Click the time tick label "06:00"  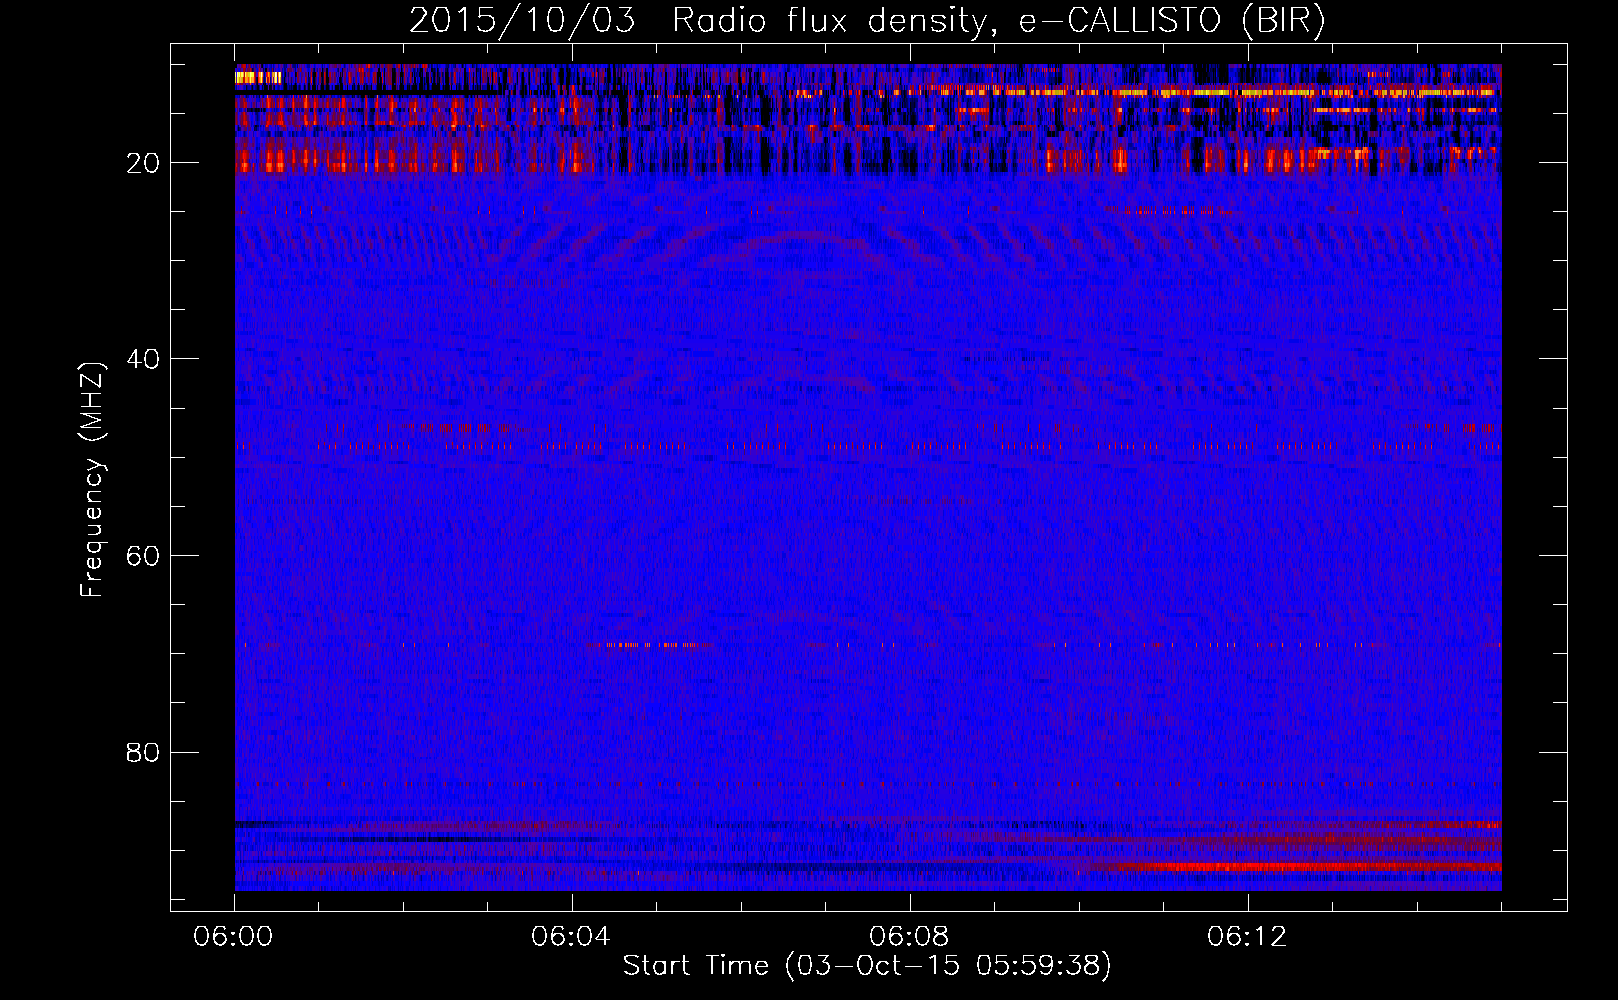coord(234,937)
